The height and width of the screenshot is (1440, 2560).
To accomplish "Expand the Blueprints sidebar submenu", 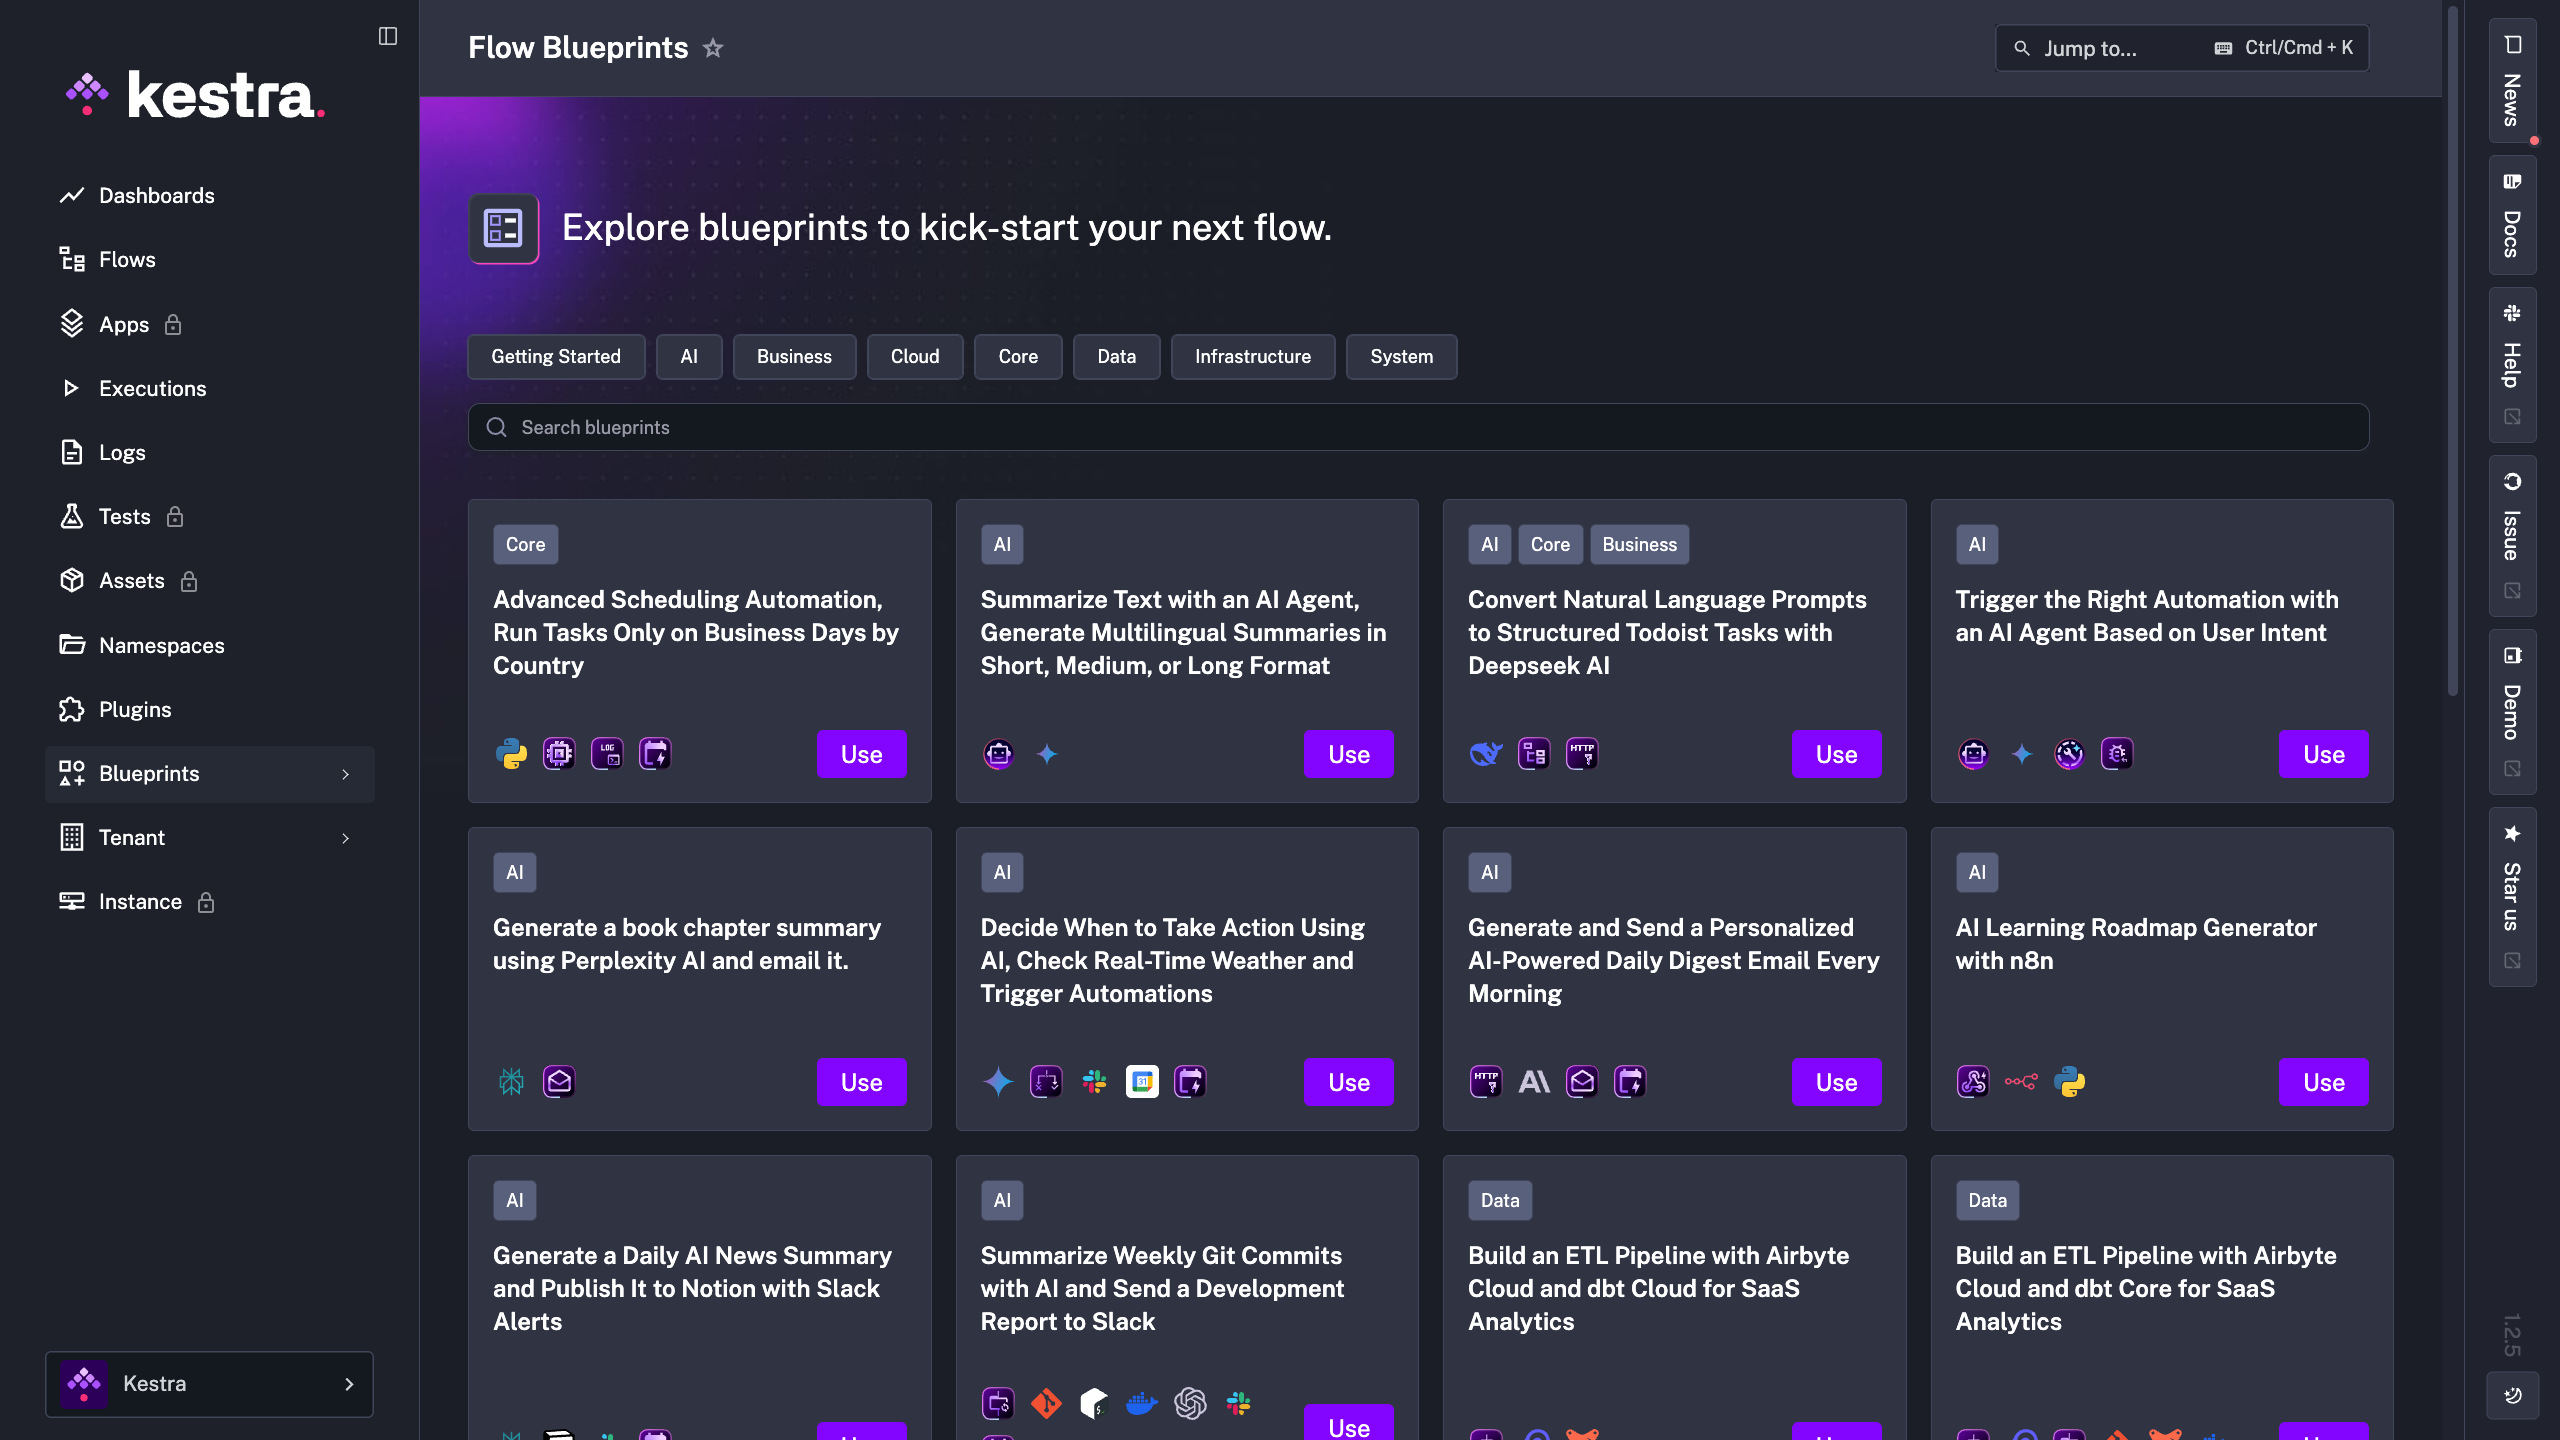I will [x=345, y=774].
